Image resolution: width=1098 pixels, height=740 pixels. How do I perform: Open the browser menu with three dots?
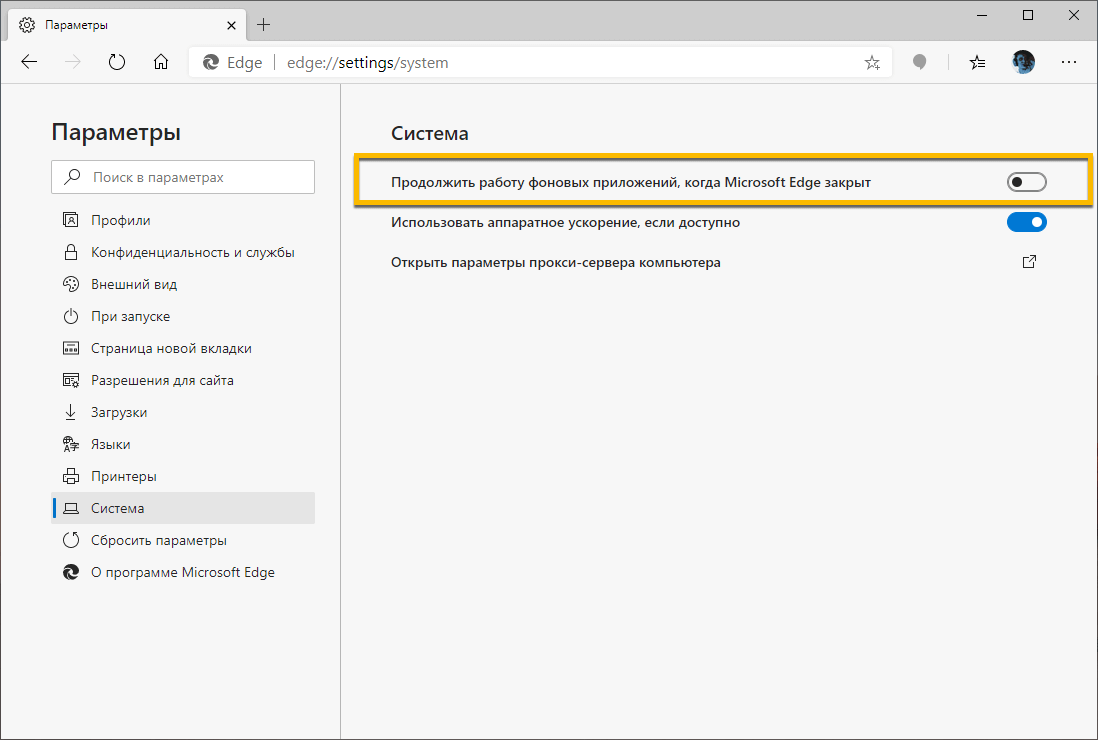(x=1069, y=62)
